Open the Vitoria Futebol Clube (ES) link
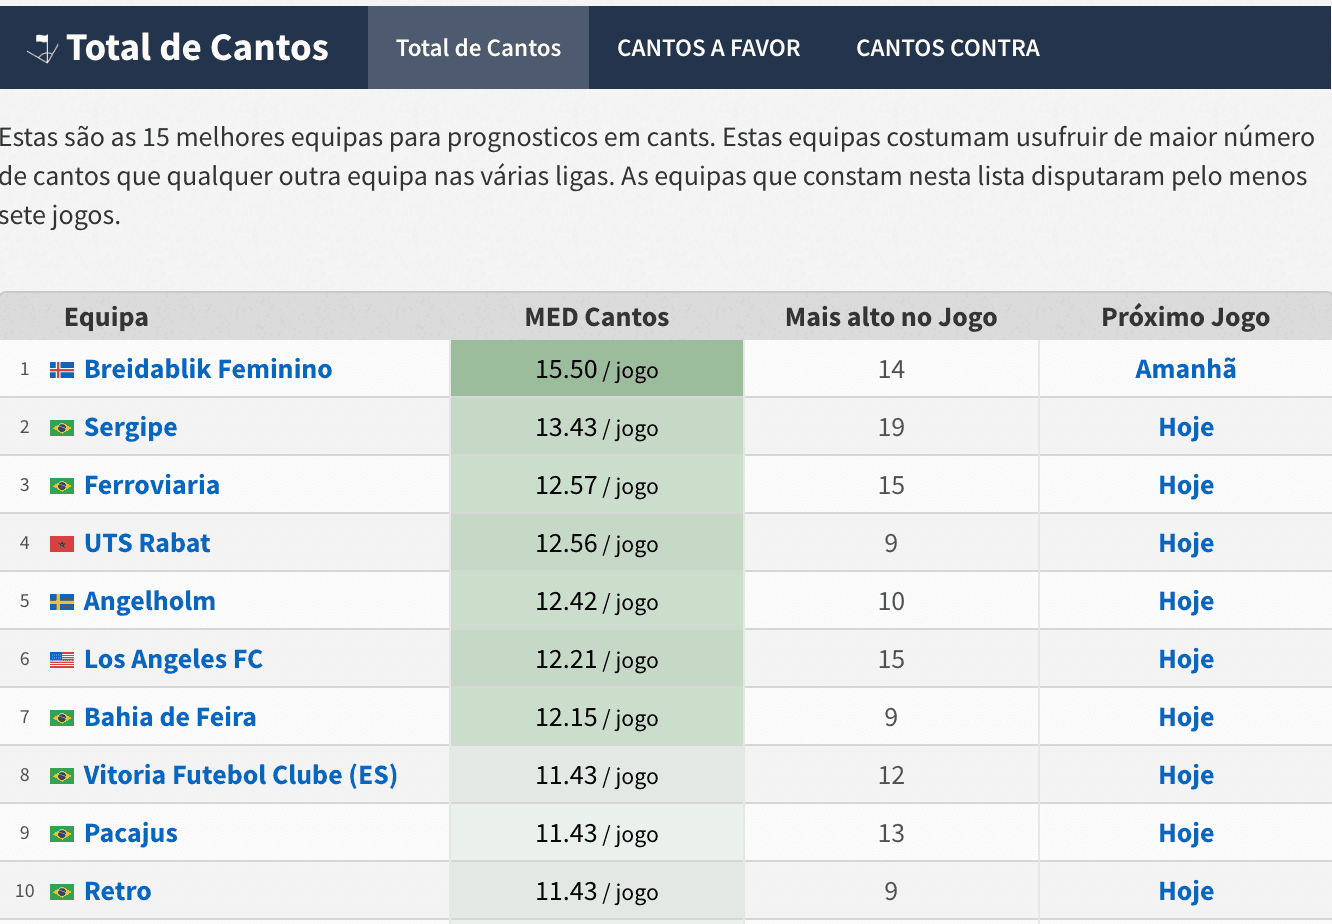The height and width of the screenshot is (924, 1332). click(x=241, y=775)
